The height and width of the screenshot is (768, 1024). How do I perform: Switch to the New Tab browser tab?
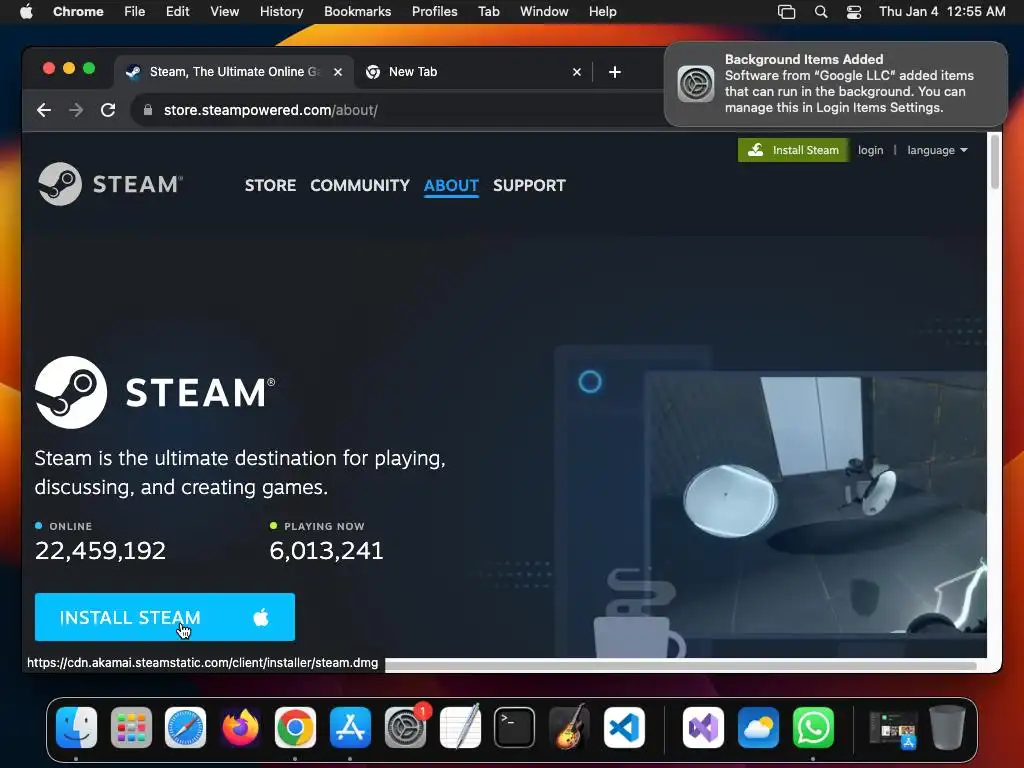pyautogui.click(x=473, y=72)
